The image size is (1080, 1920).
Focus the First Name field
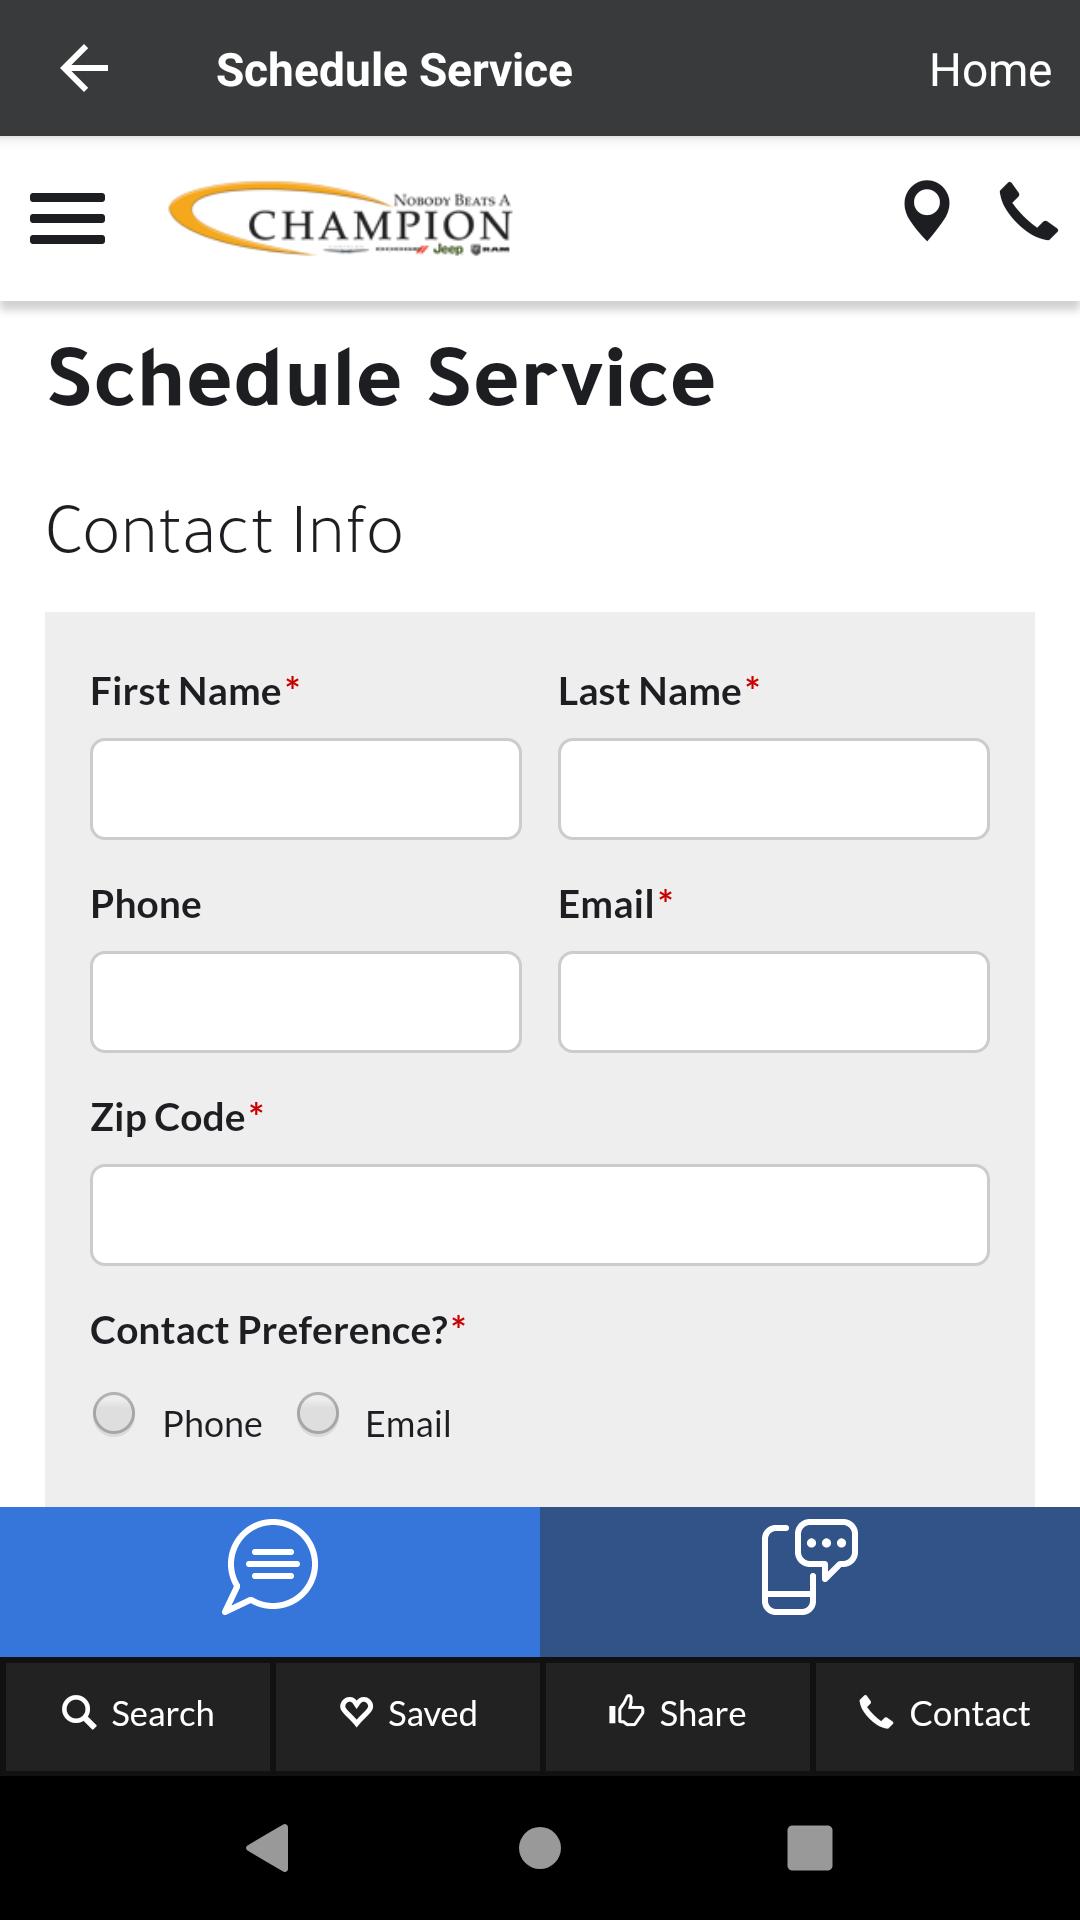(x=306, y=789)
